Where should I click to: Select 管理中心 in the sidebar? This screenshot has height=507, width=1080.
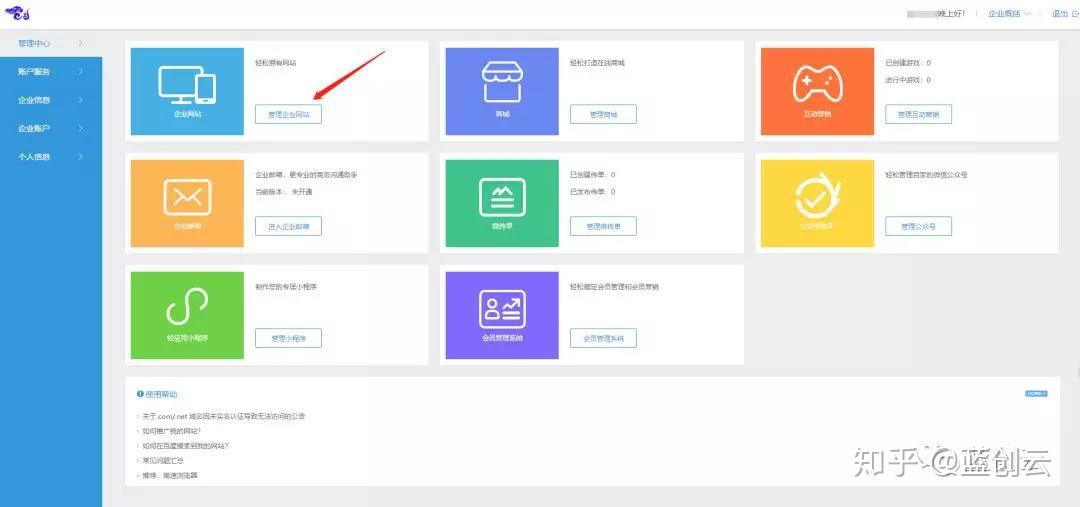pos(51,43)
